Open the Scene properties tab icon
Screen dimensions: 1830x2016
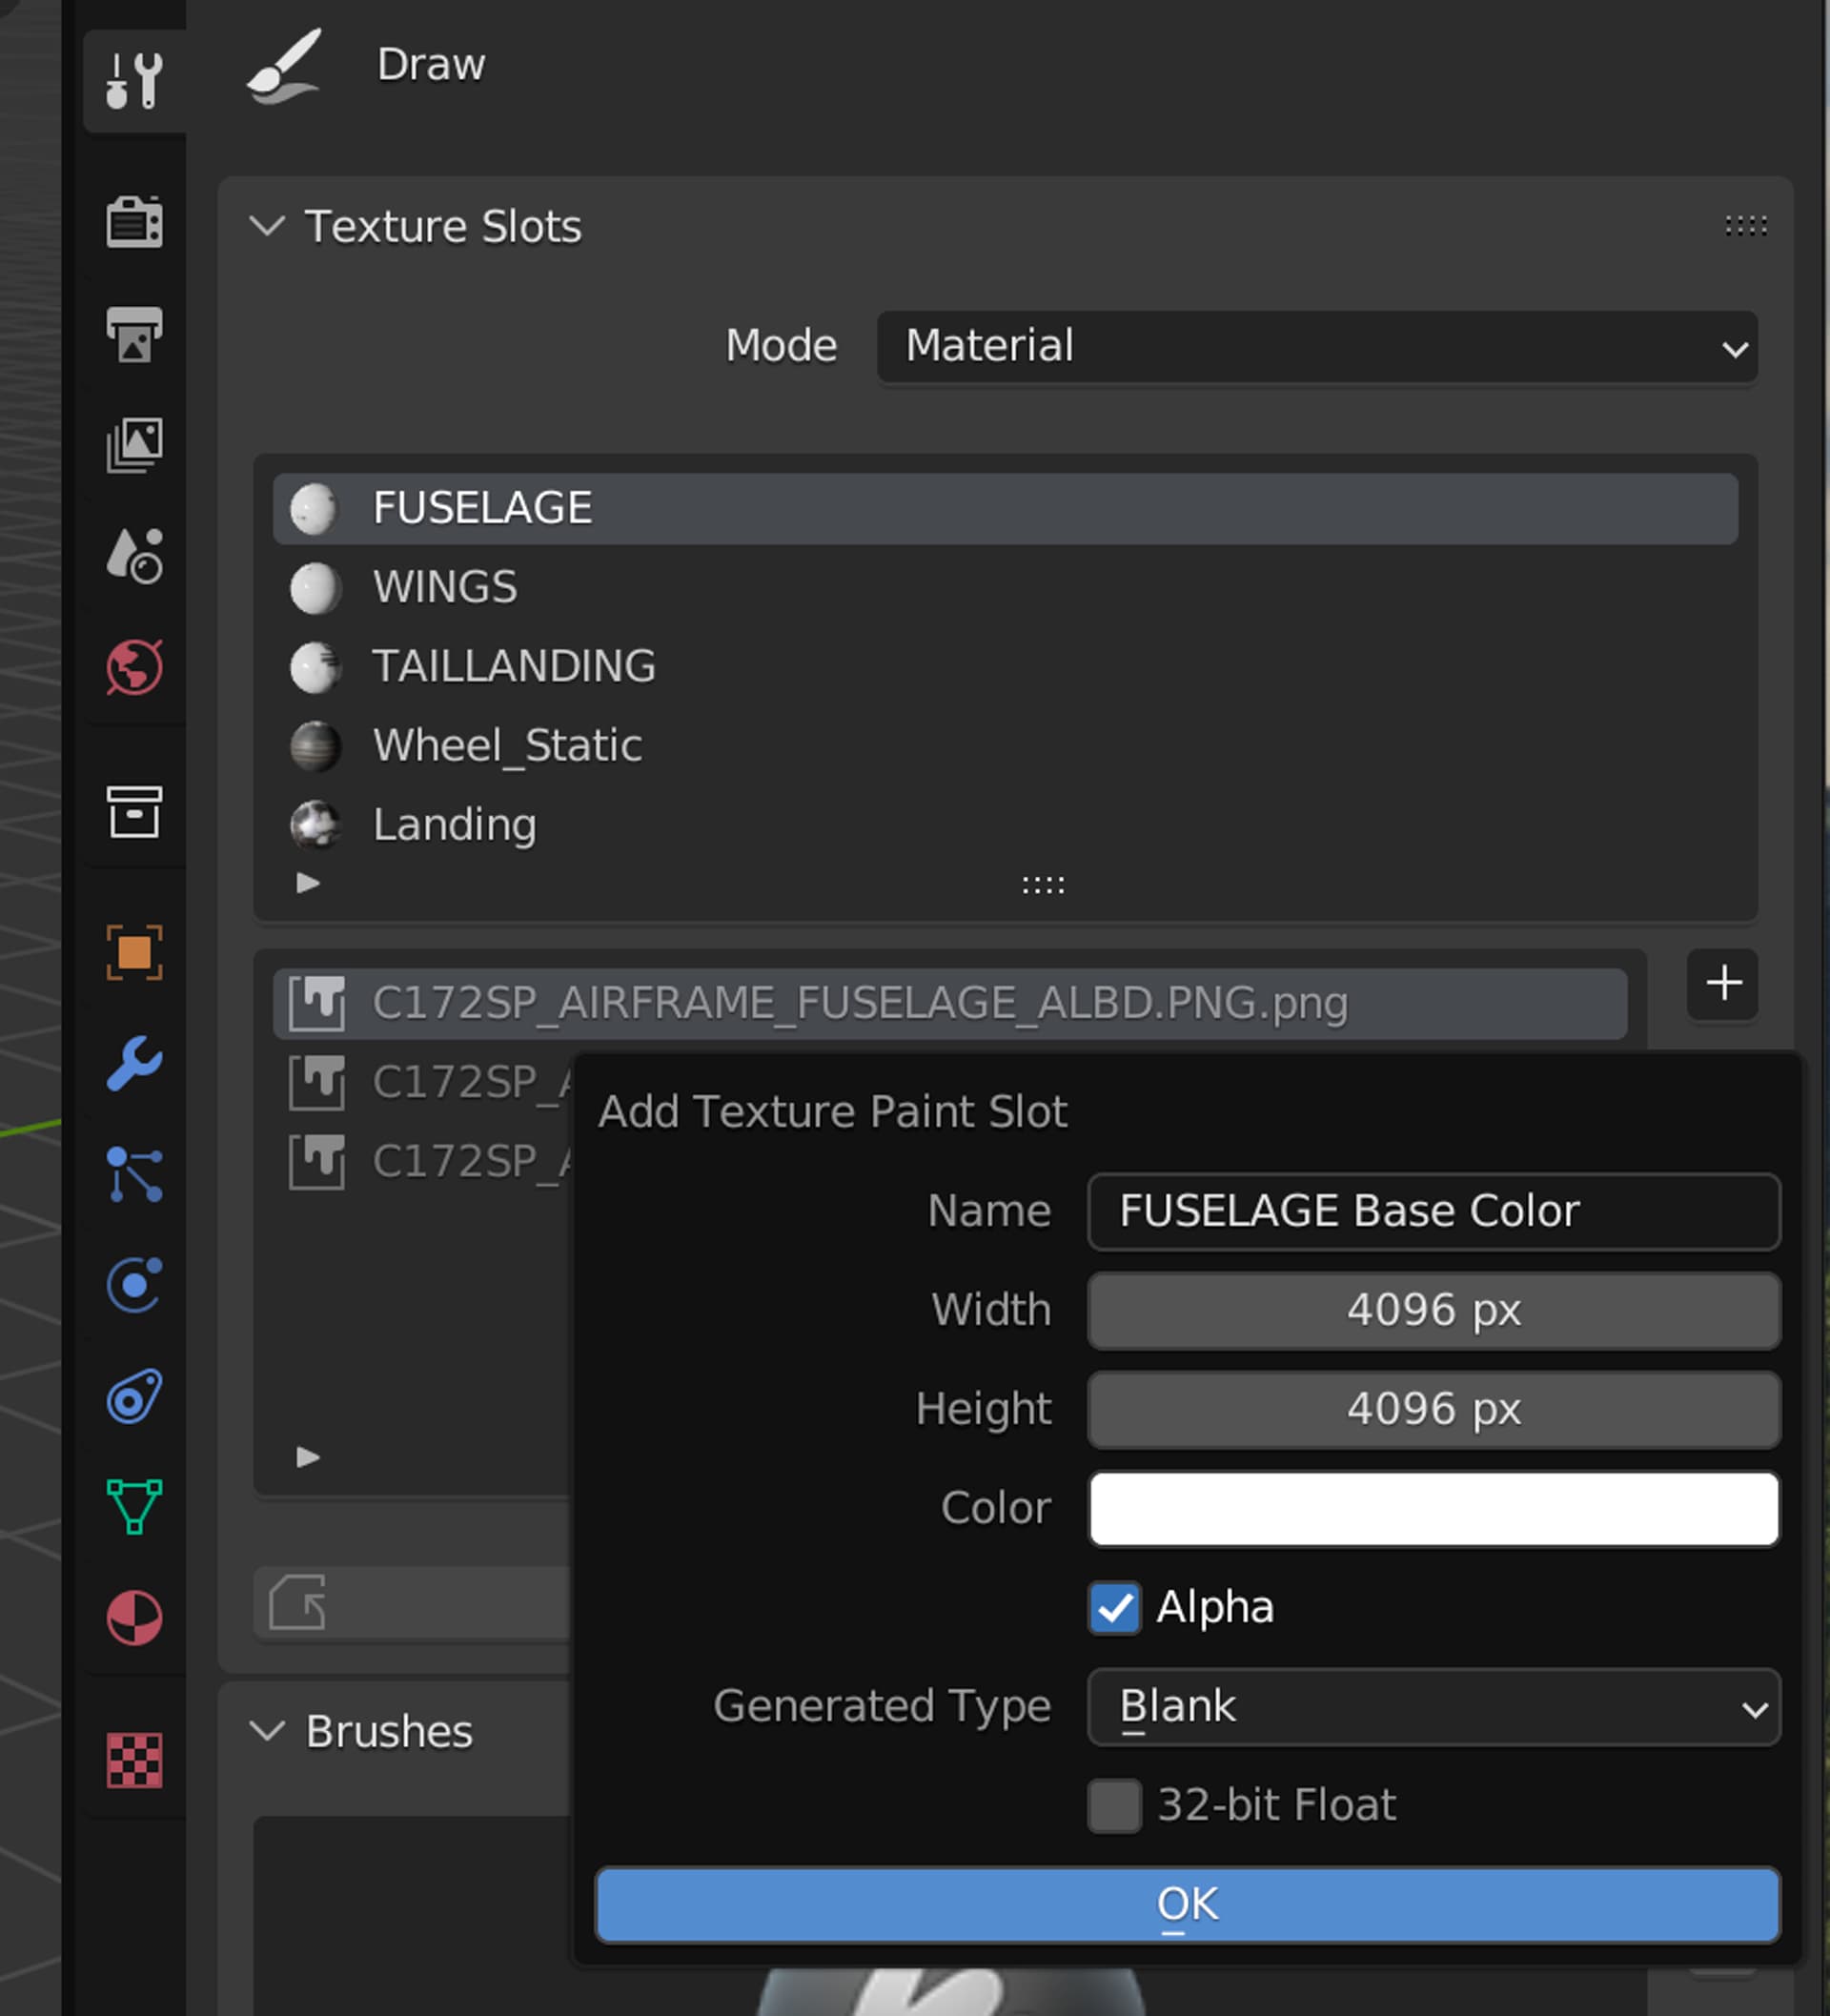click(134, 556)
